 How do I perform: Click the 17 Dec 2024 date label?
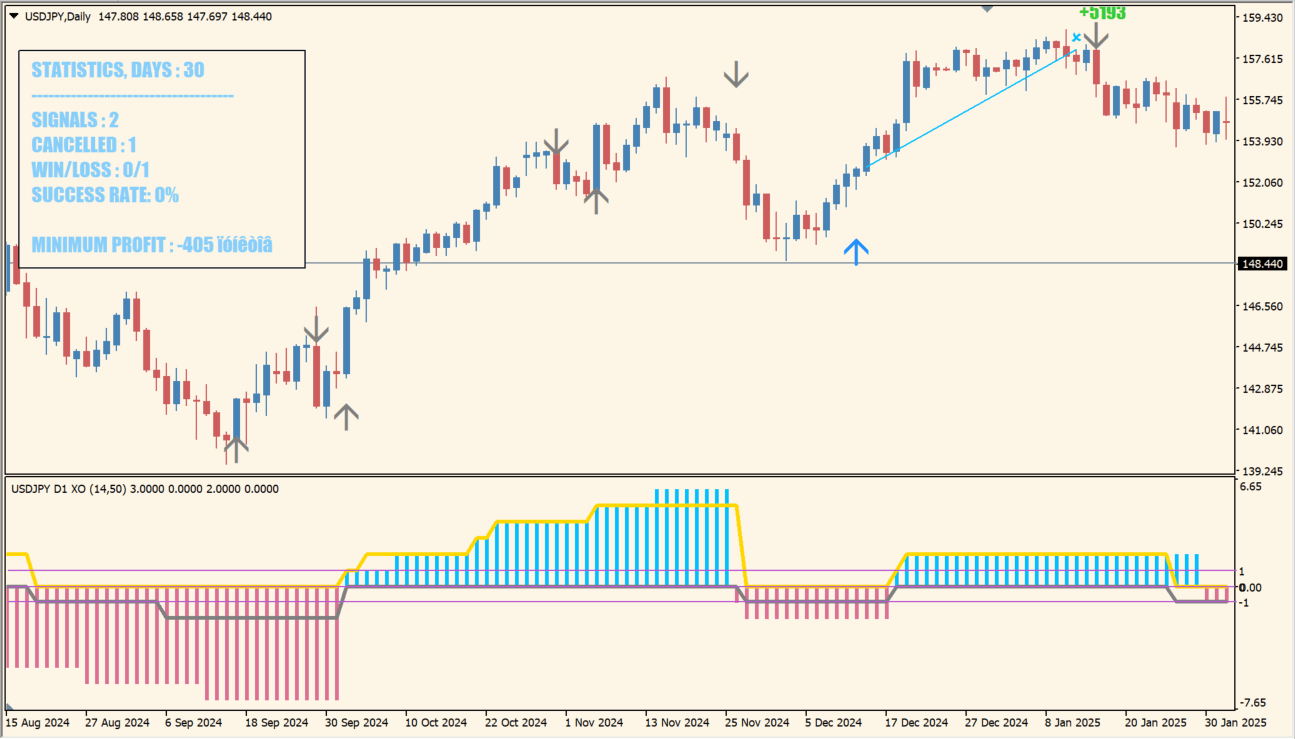917,722
